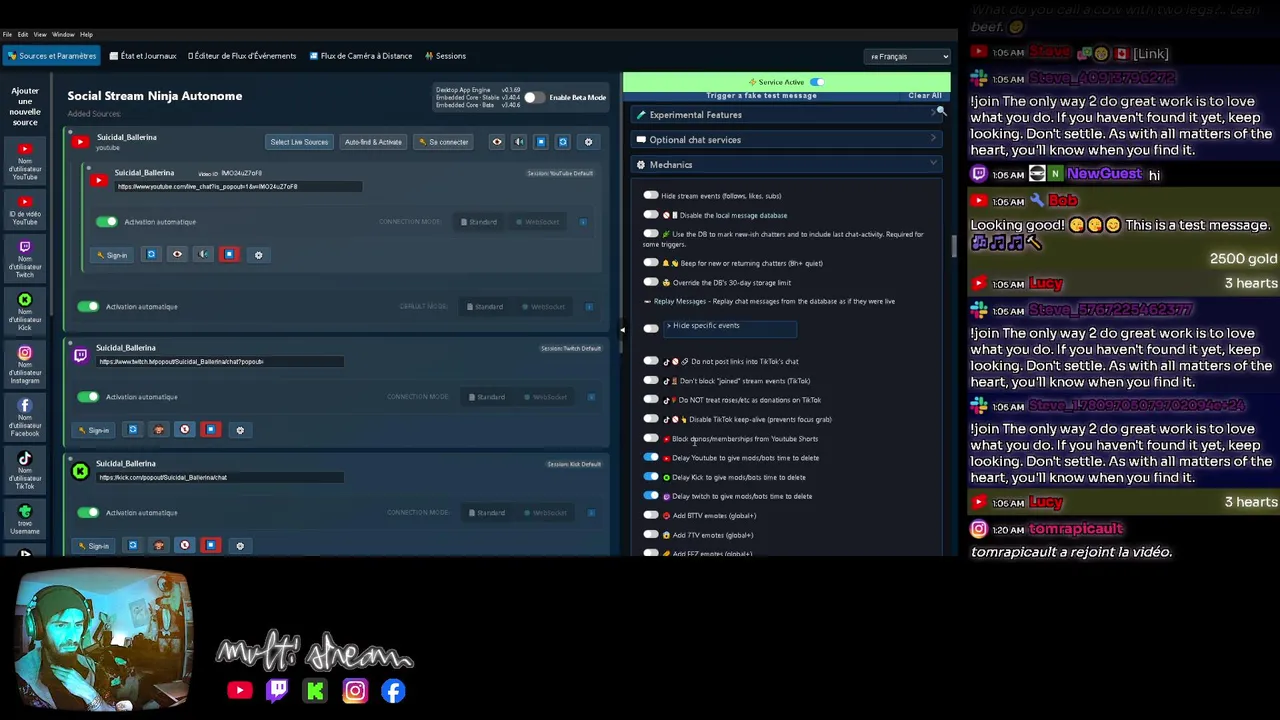The width and height of the screenshot is (1280, 720).
Task: Add a Kick username source from sidebar
Action: click(25, 312)
